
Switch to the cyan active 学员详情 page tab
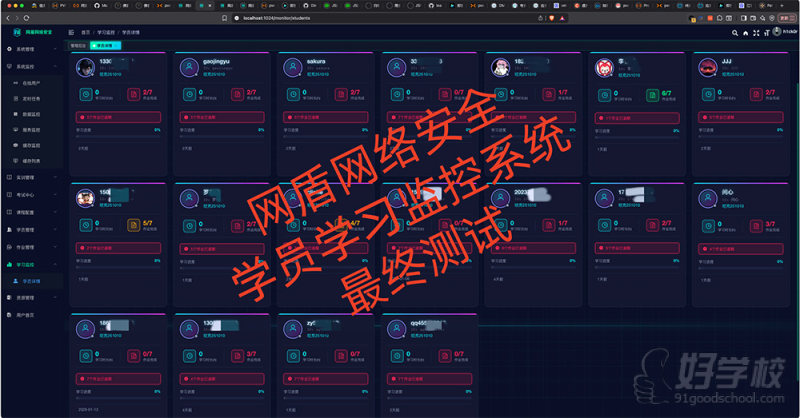coord(105,45)
